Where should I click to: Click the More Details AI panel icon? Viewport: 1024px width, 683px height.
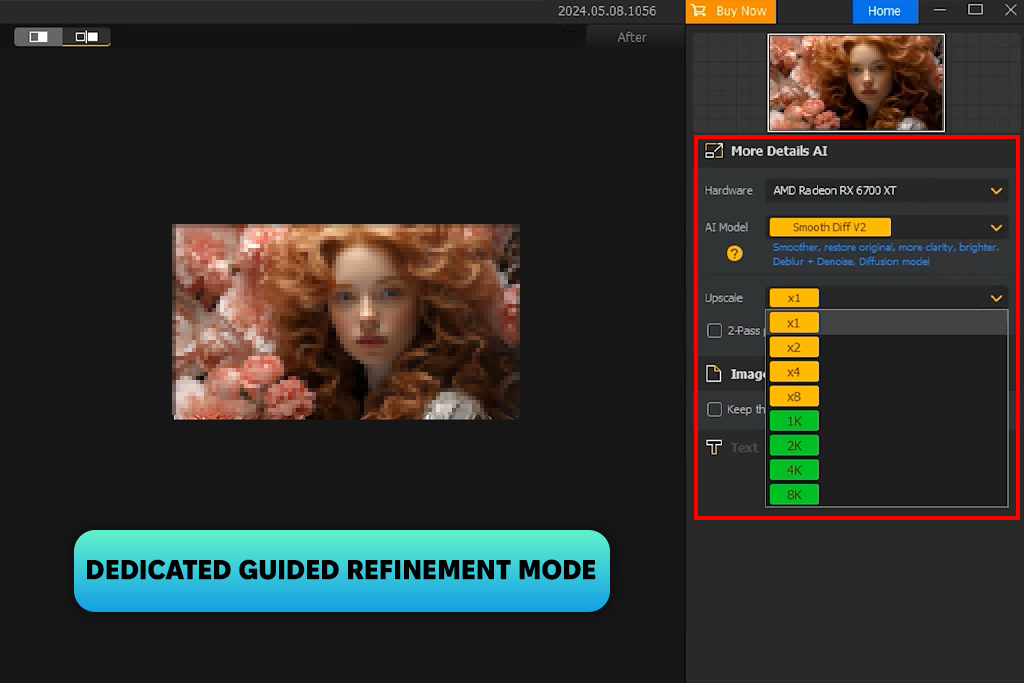click(x=714, y=151)
